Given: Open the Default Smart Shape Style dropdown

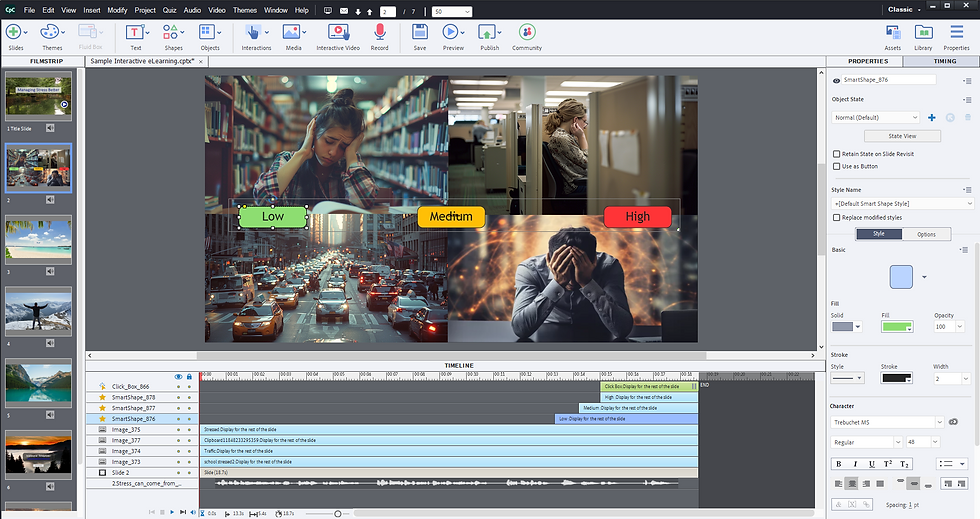Looking at the screenshot, I should coord(902,203).
